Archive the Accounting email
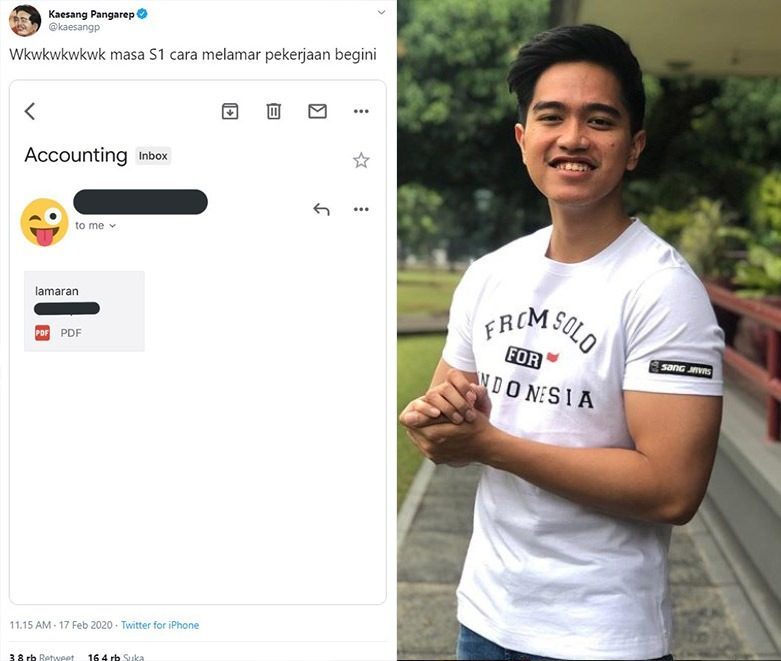Screen dimensions: 781x661 pos(230,111)
